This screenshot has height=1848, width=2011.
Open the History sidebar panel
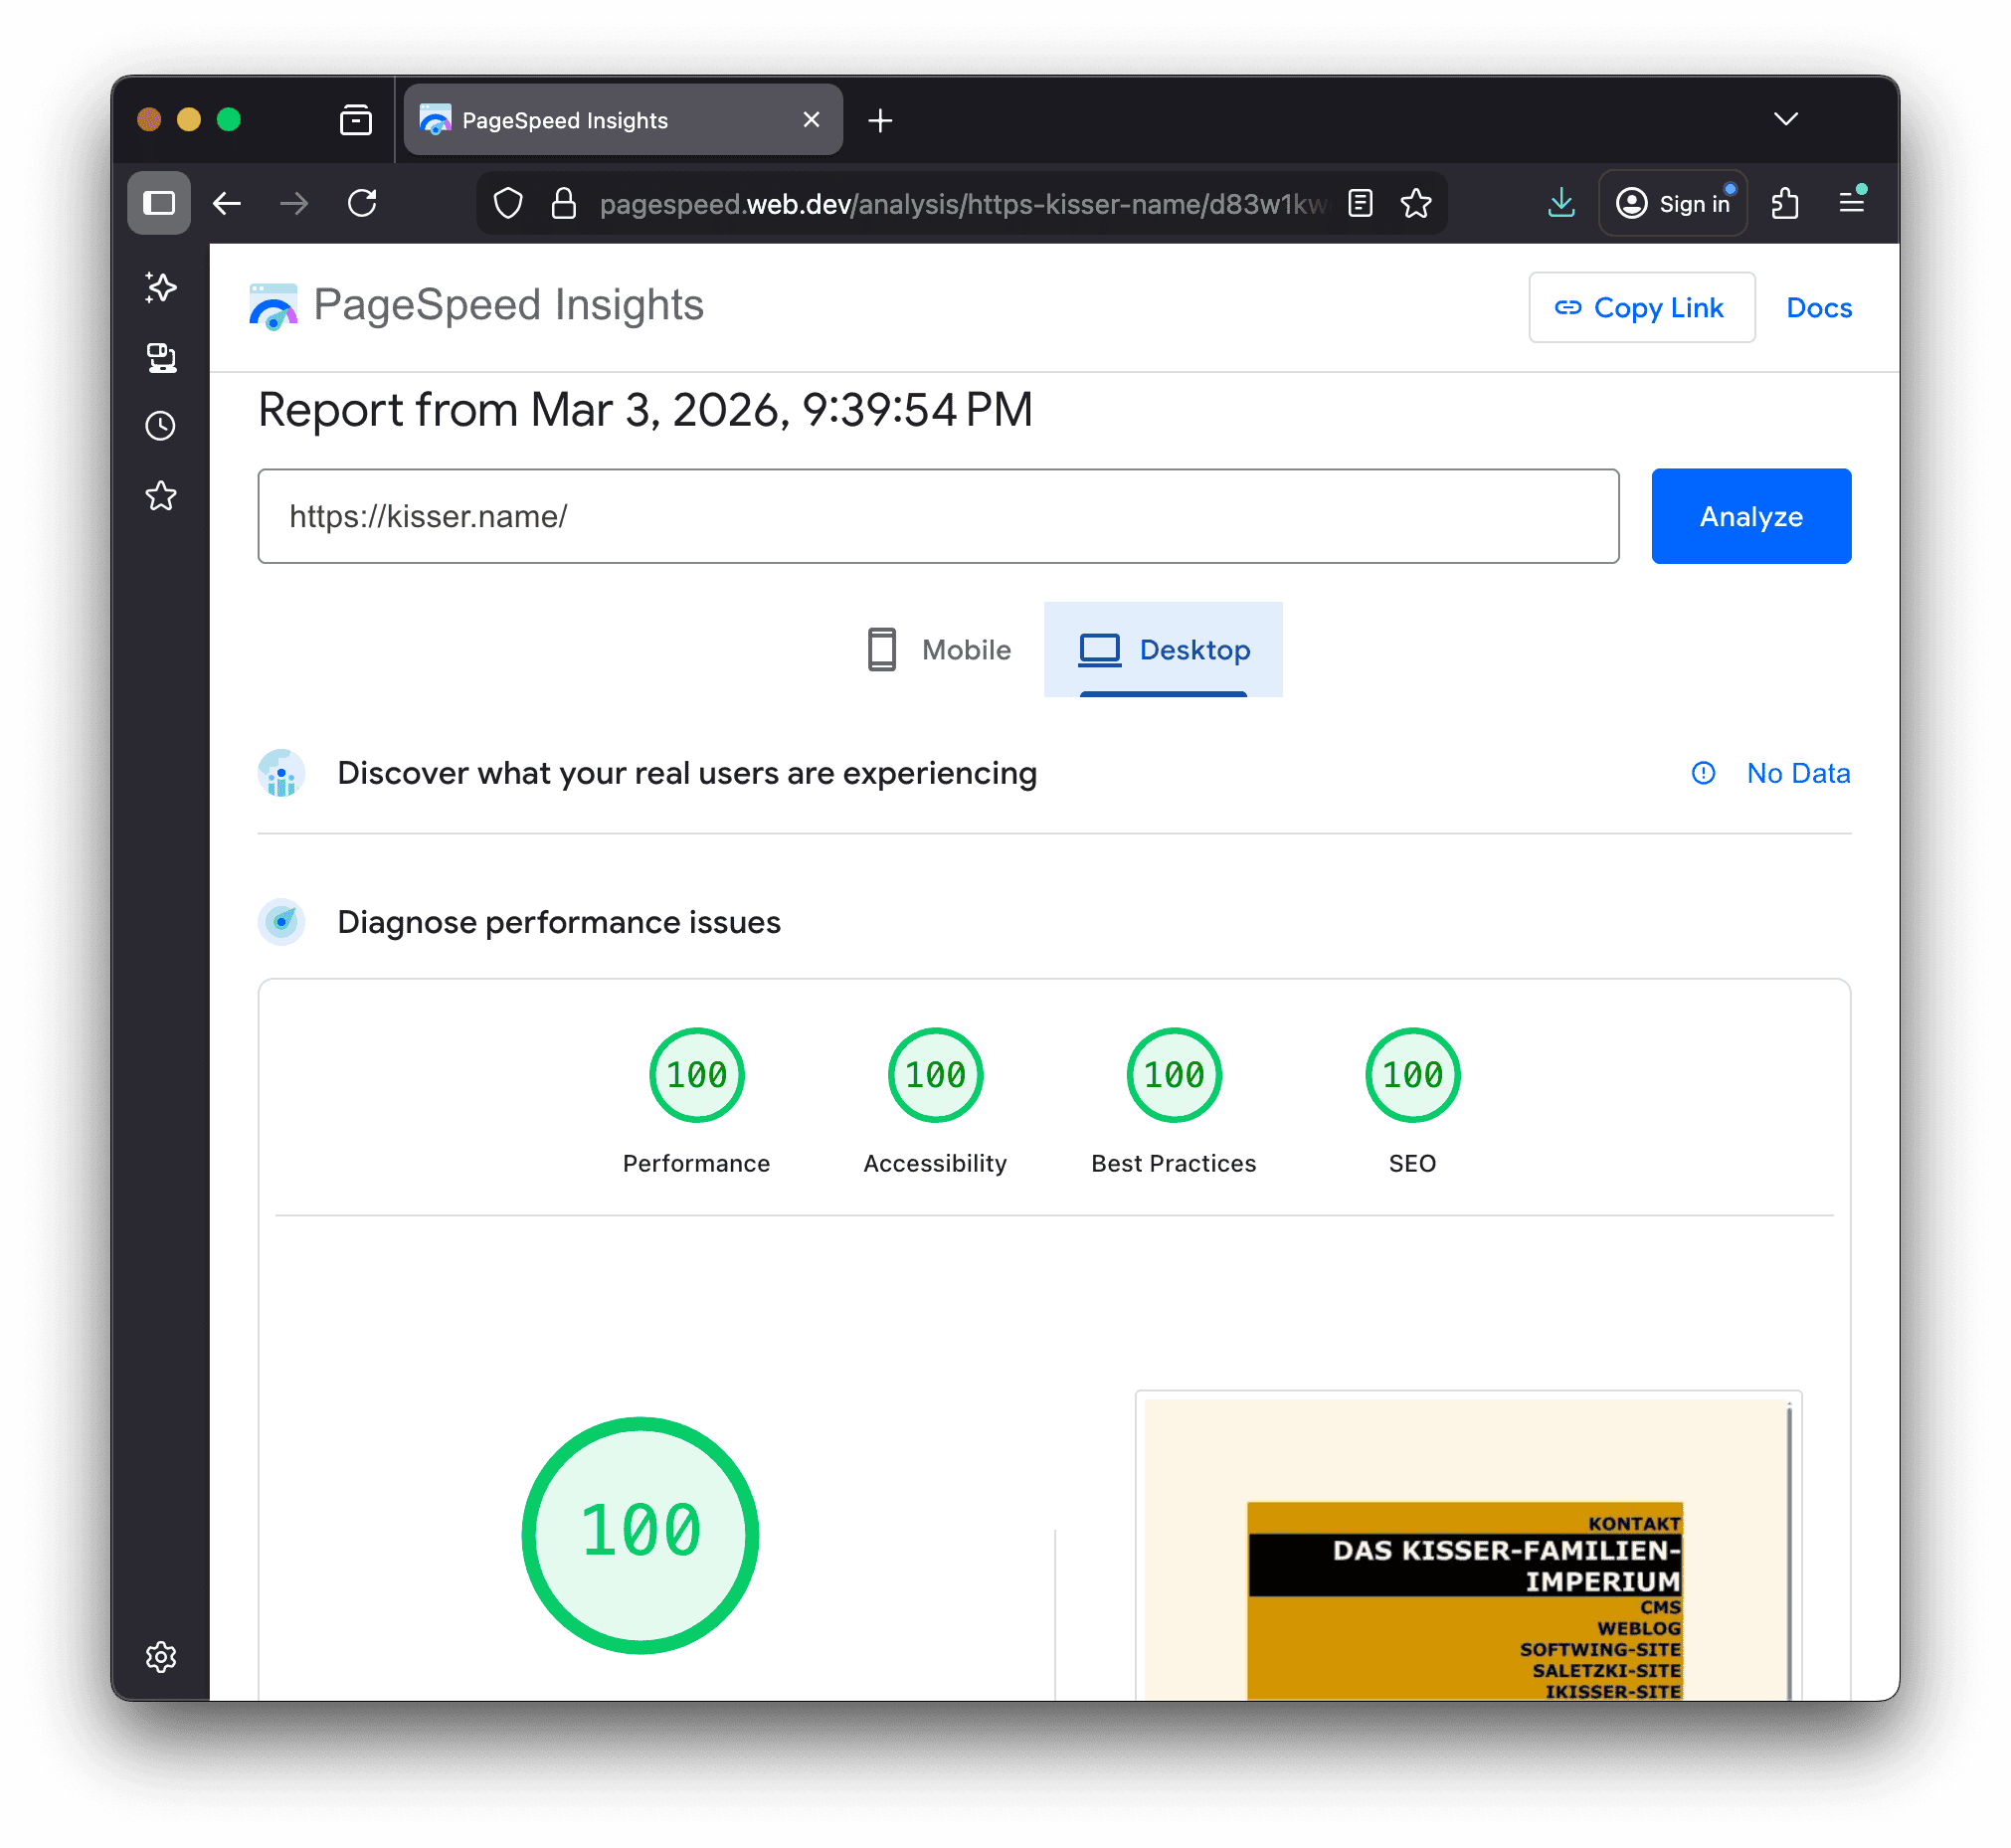(160, 426)
